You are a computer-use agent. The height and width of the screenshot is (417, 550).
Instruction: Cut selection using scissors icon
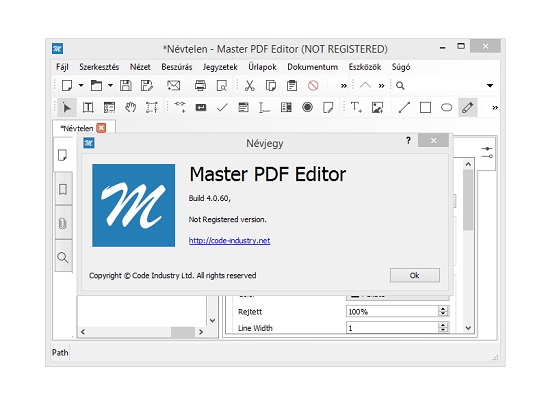click(249, 86)
